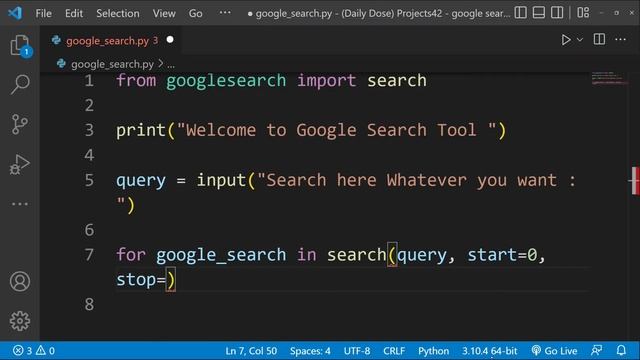Expand the Run button dropdown arrow
The height and width of the screenshot is (360, 640).
coord(580,40)
